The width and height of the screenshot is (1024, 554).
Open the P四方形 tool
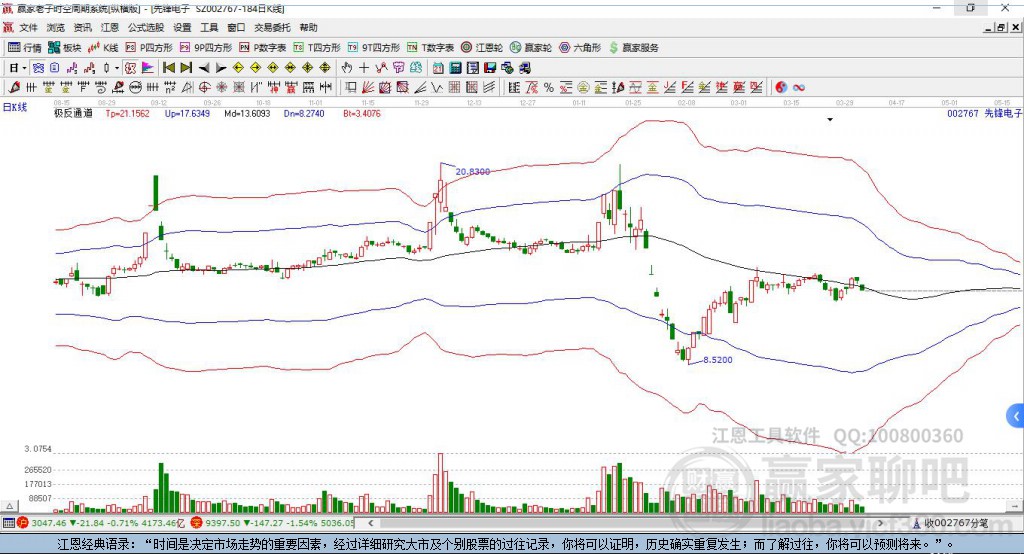tap(149, 48)
